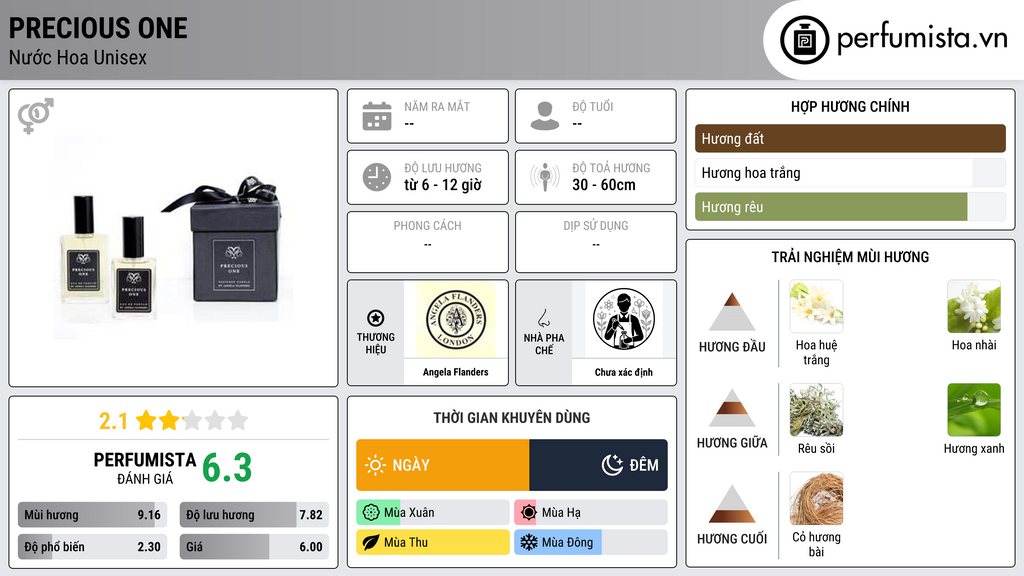
Task: Click the perfumista.vn site name text
Action: point(922,38)
